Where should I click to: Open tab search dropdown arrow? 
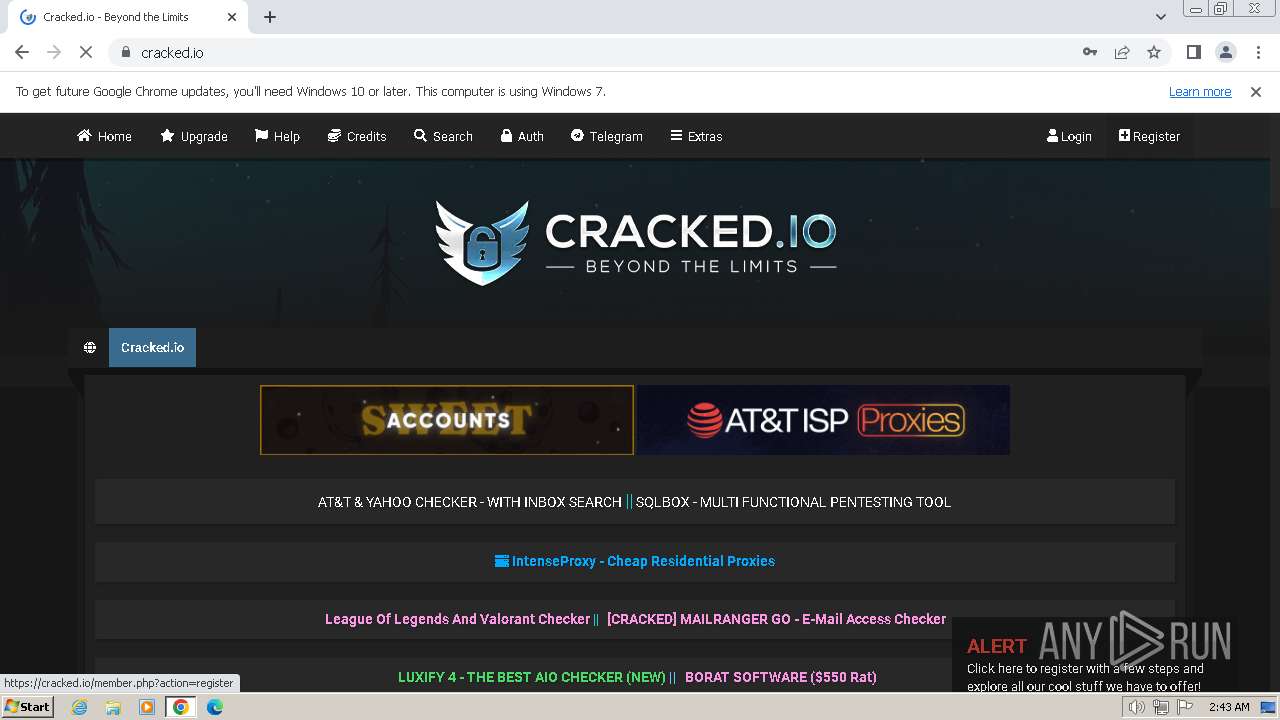[1160, 17]
